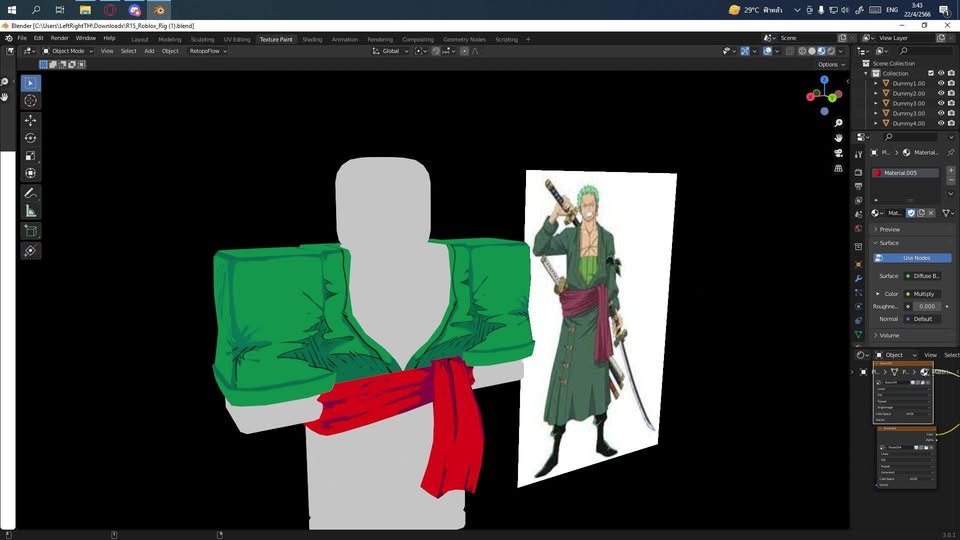Click the zoom view magnifier icon in viewport

point(838,123)
